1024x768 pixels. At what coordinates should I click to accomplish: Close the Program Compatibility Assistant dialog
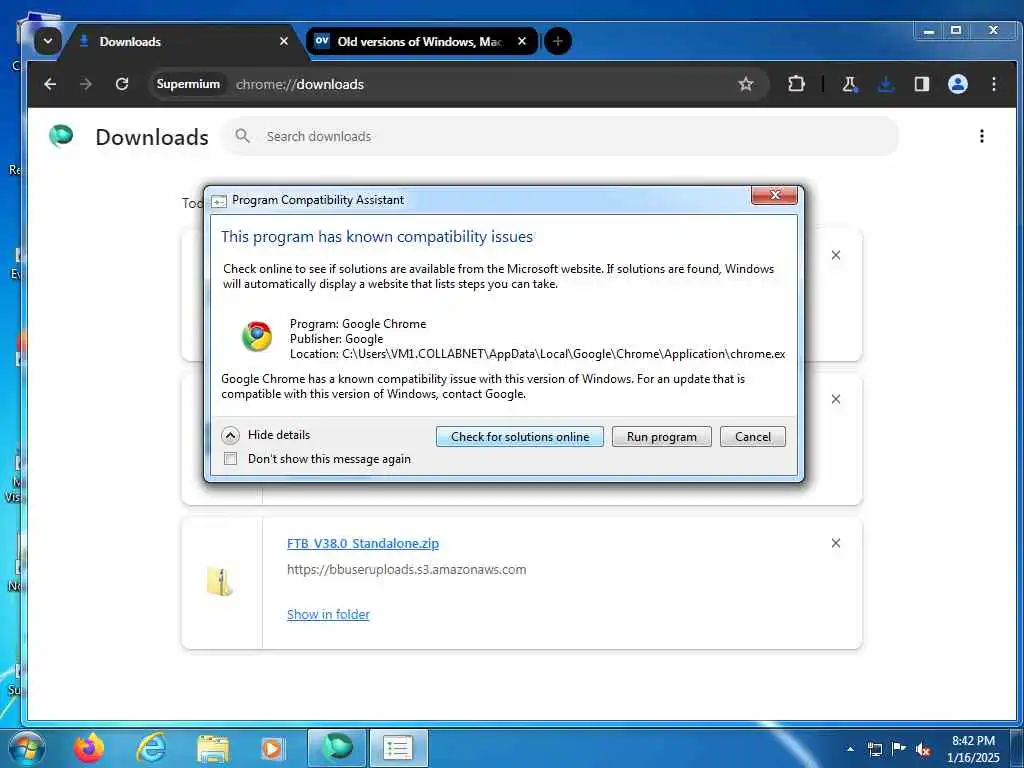point(774,195)
